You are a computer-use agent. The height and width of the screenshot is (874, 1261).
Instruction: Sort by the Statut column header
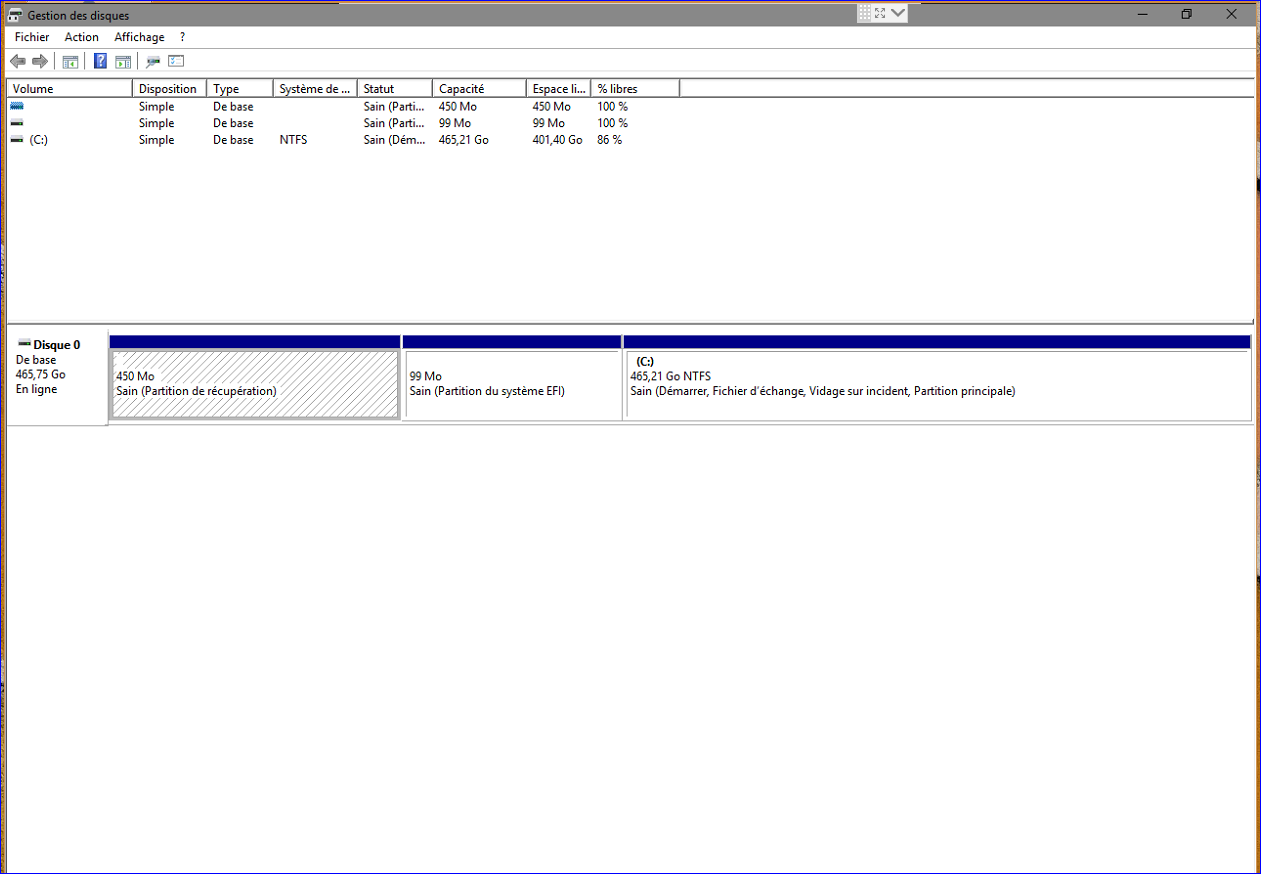[x=395, y=89]
